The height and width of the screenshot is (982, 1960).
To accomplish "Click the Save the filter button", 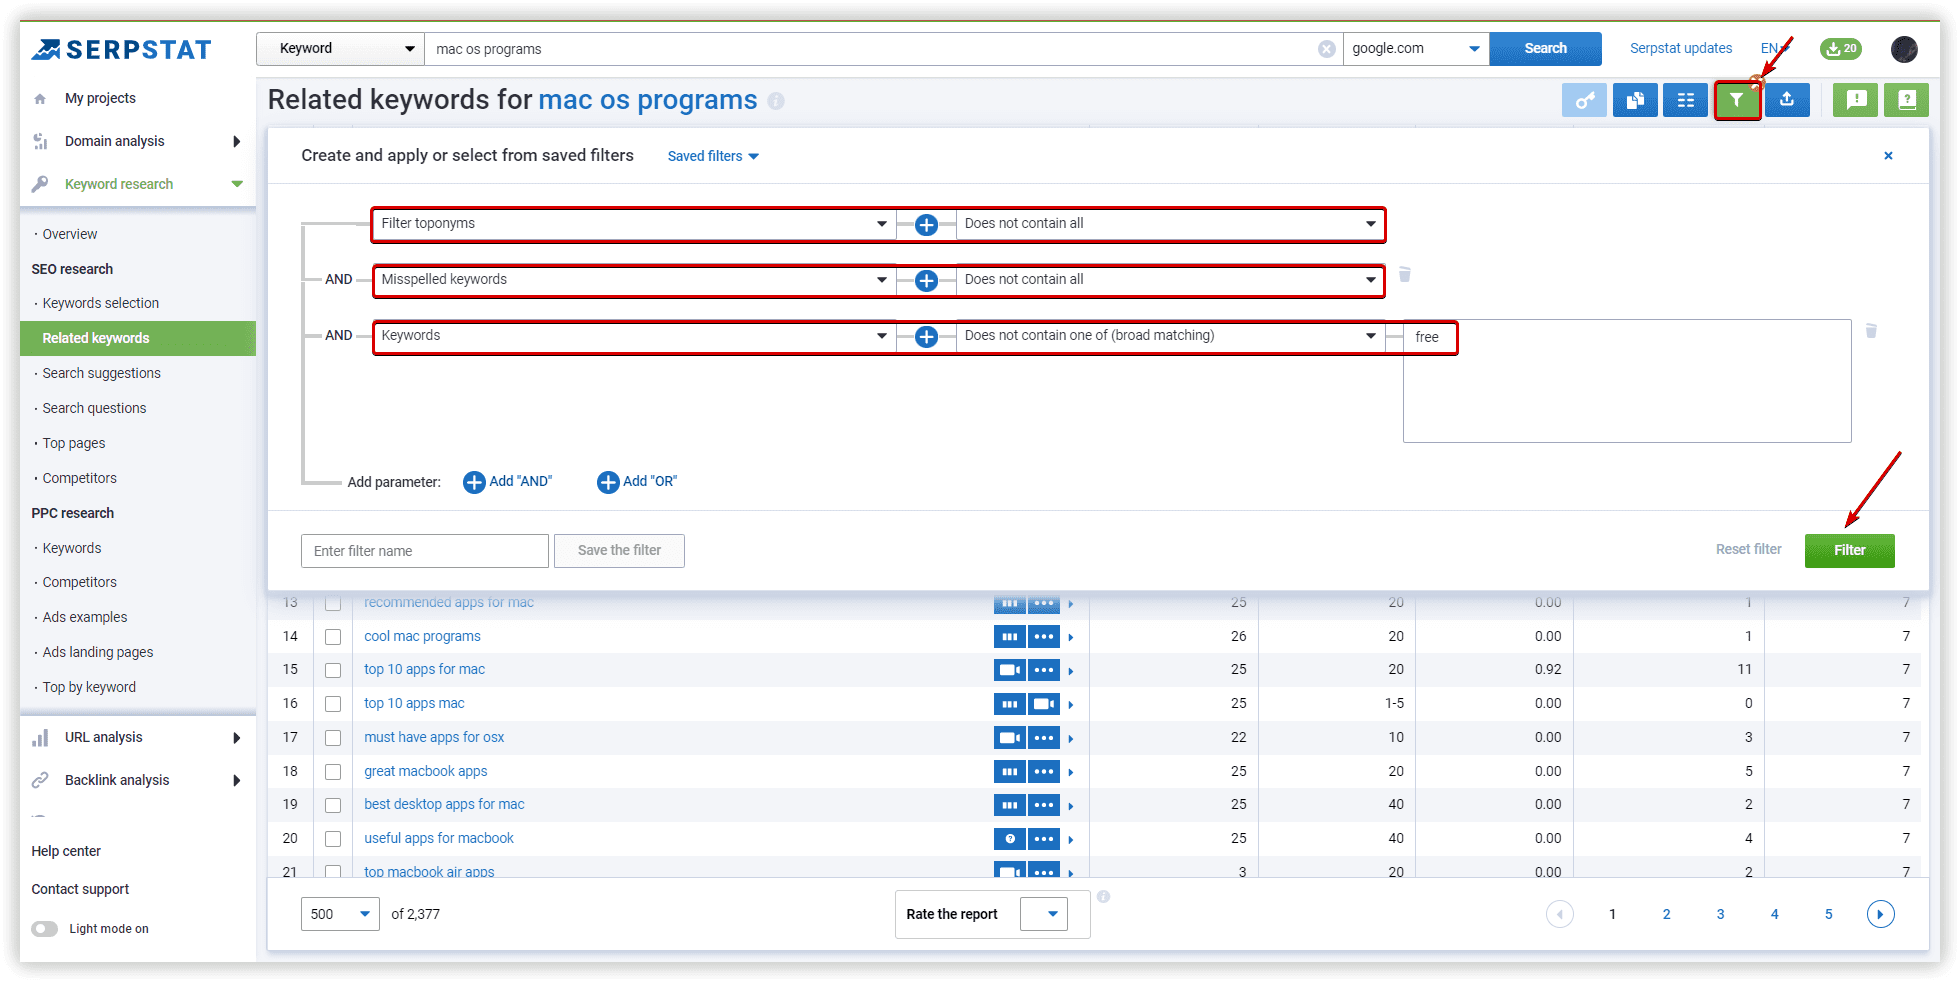I will tap(619, 551).
